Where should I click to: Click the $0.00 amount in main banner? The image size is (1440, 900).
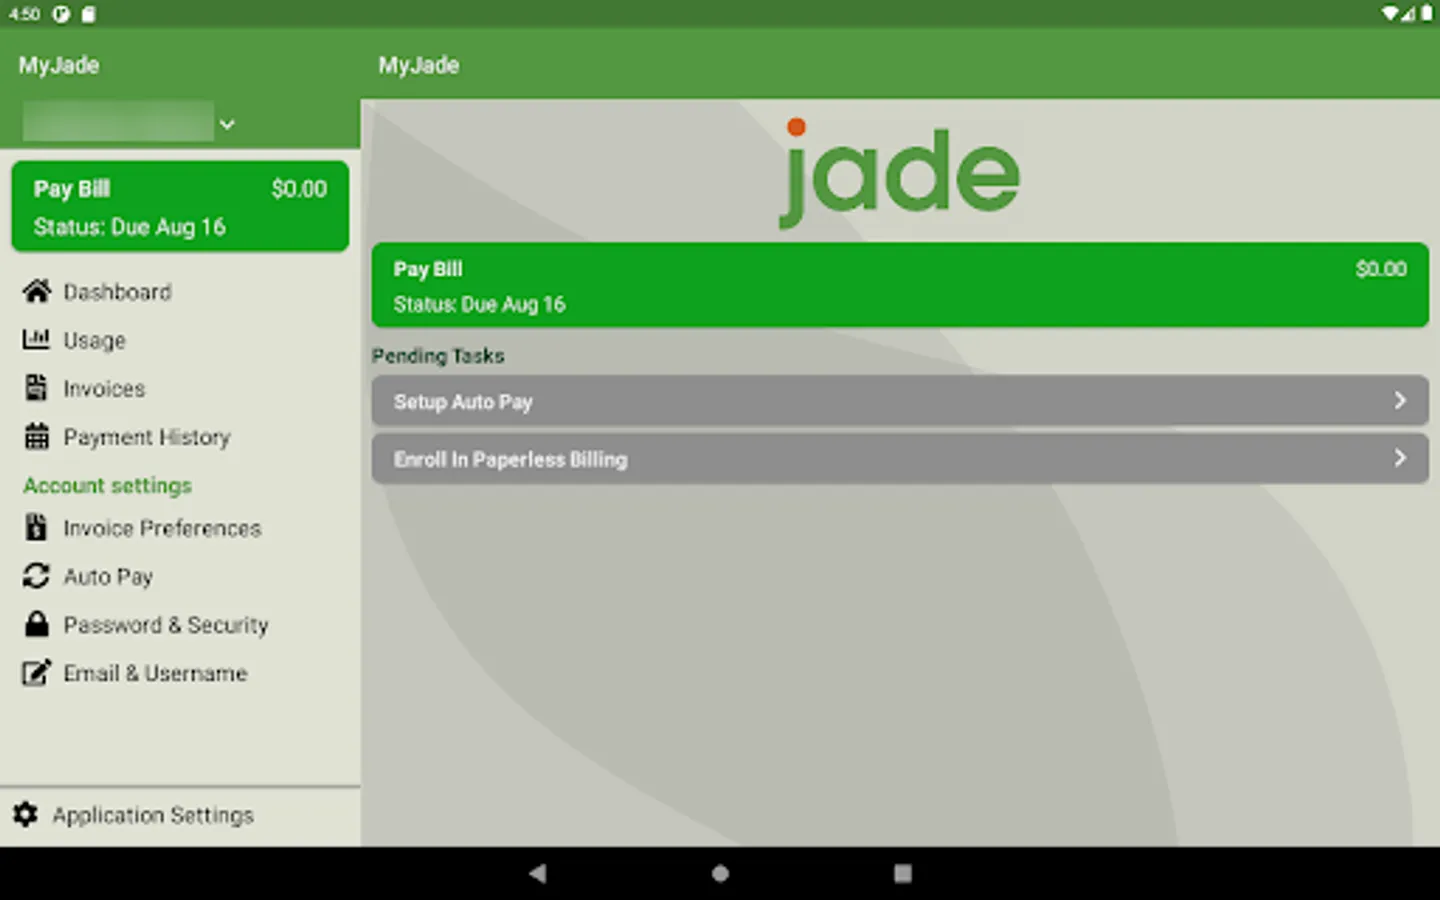(x=1381, y=269)
